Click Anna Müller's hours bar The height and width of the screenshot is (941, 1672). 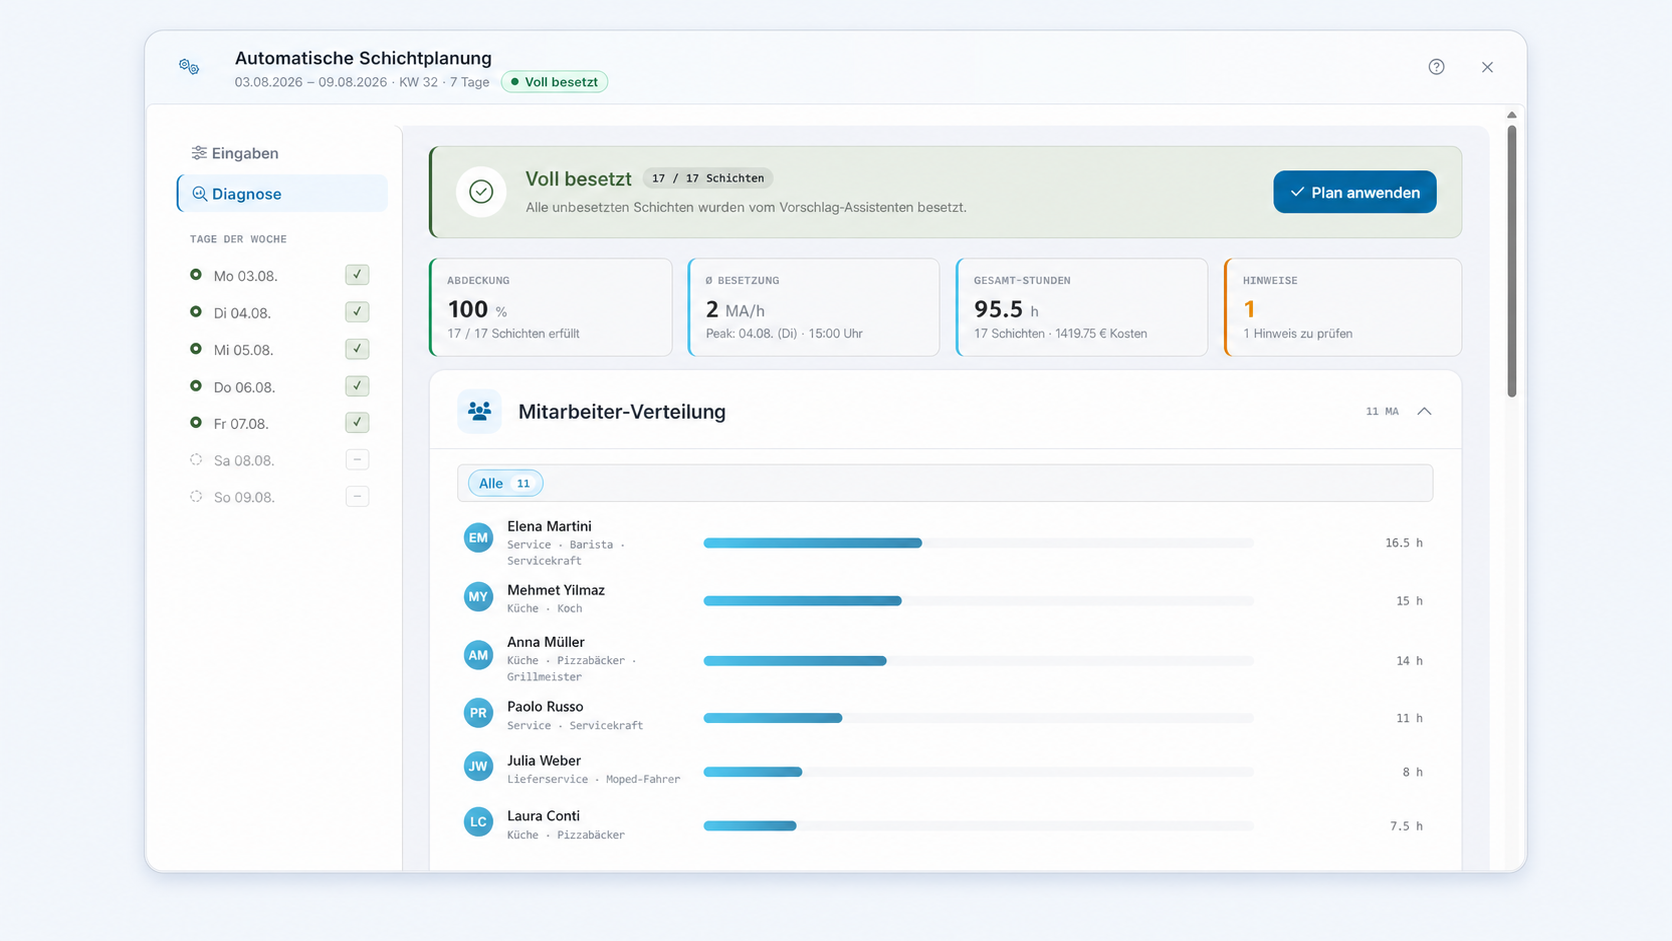point(978,661)
